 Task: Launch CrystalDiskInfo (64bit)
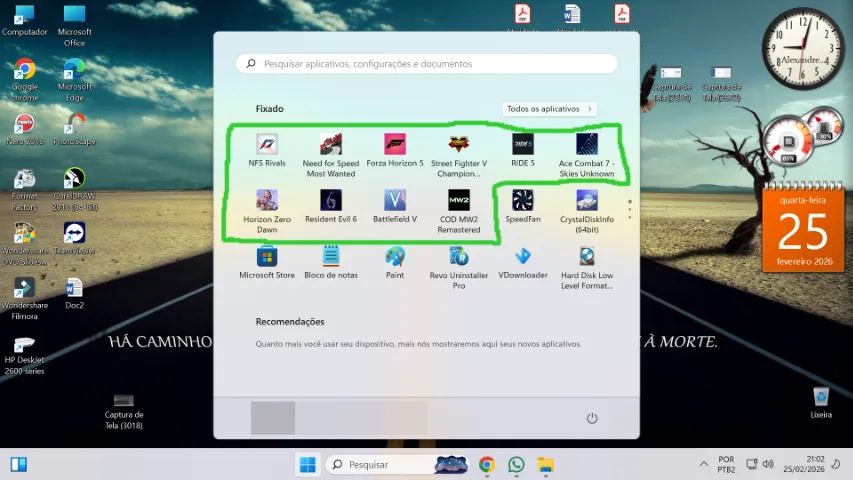pyautogui.click(x=586, y=211)
